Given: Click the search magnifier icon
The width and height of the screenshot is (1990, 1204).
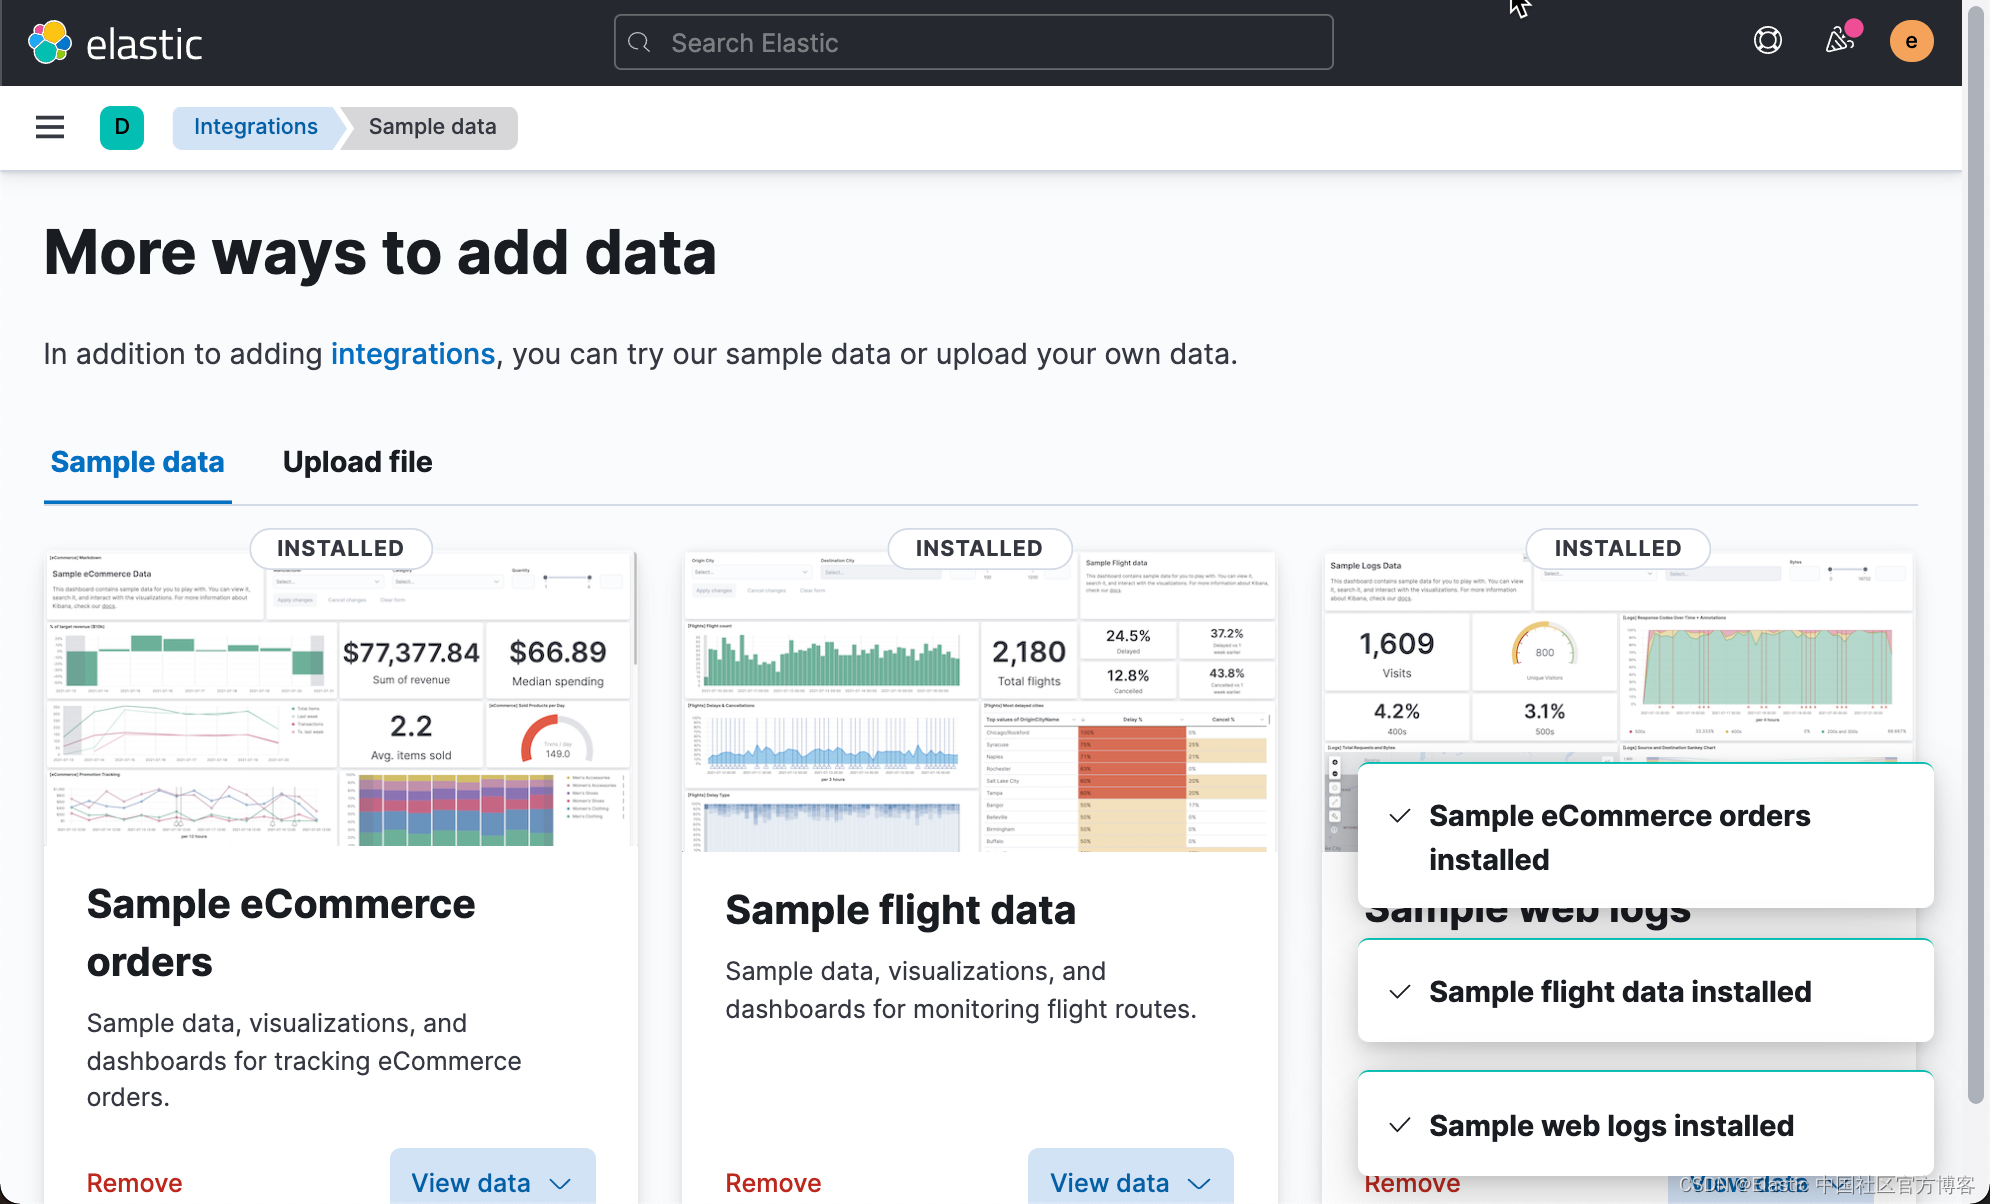Looking at the screenshot, I should [640, 43].
